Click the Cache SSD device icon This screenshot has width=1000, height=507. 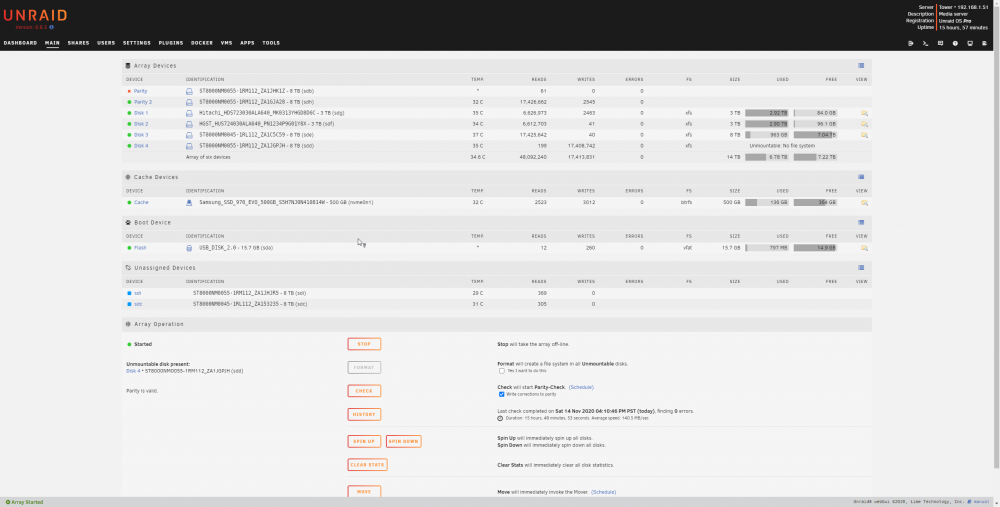coord(189,202)
